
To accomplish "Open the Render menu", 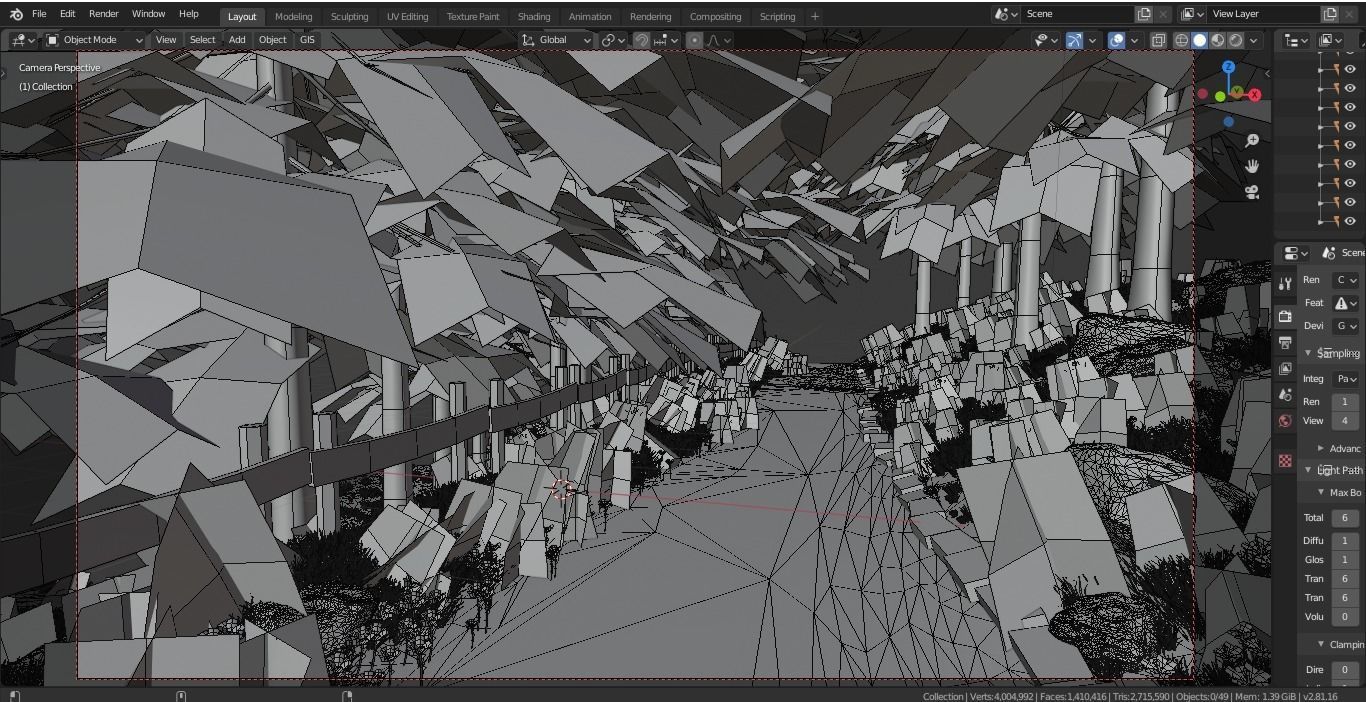I will [103, 14].
